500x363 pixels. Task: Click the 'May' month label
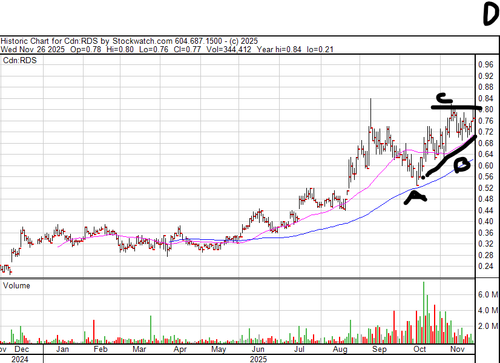click(219, 349)
